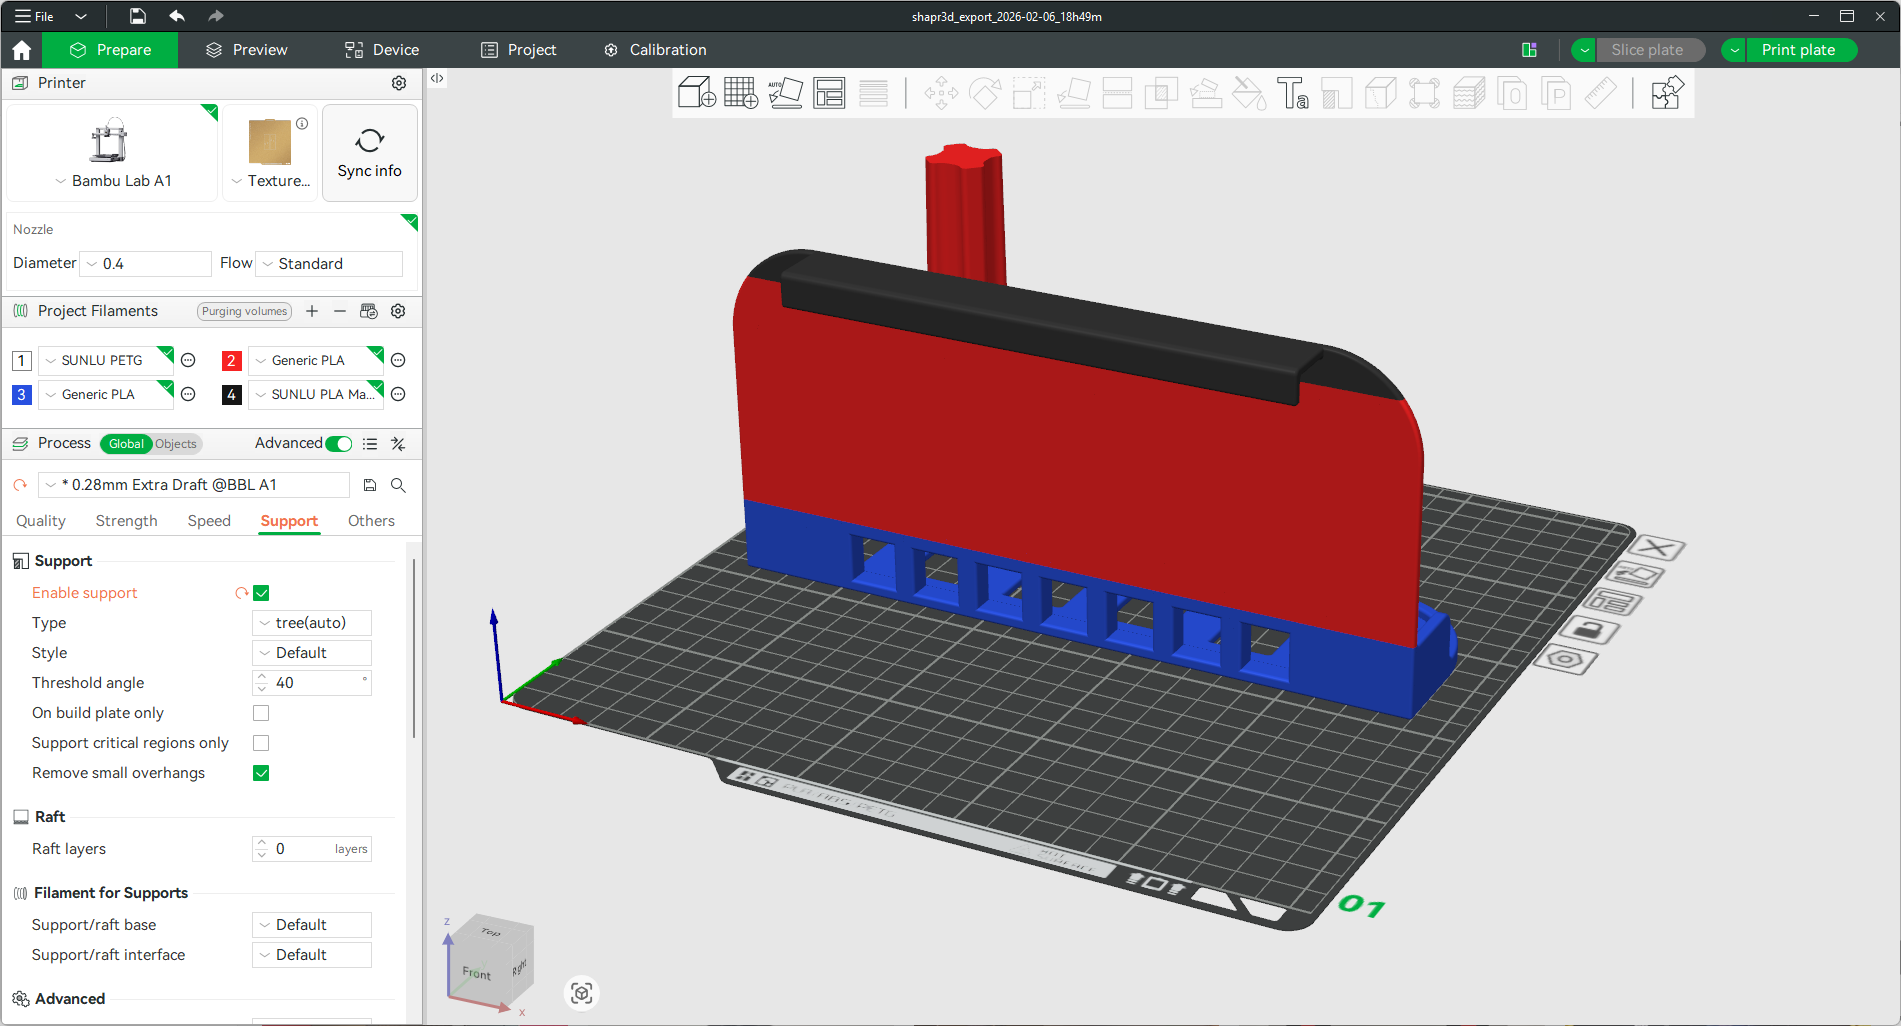The width and height of the screenshot is (1901, 1026).
Task: Select the Lay on face tool
Action: (1073, 93)
